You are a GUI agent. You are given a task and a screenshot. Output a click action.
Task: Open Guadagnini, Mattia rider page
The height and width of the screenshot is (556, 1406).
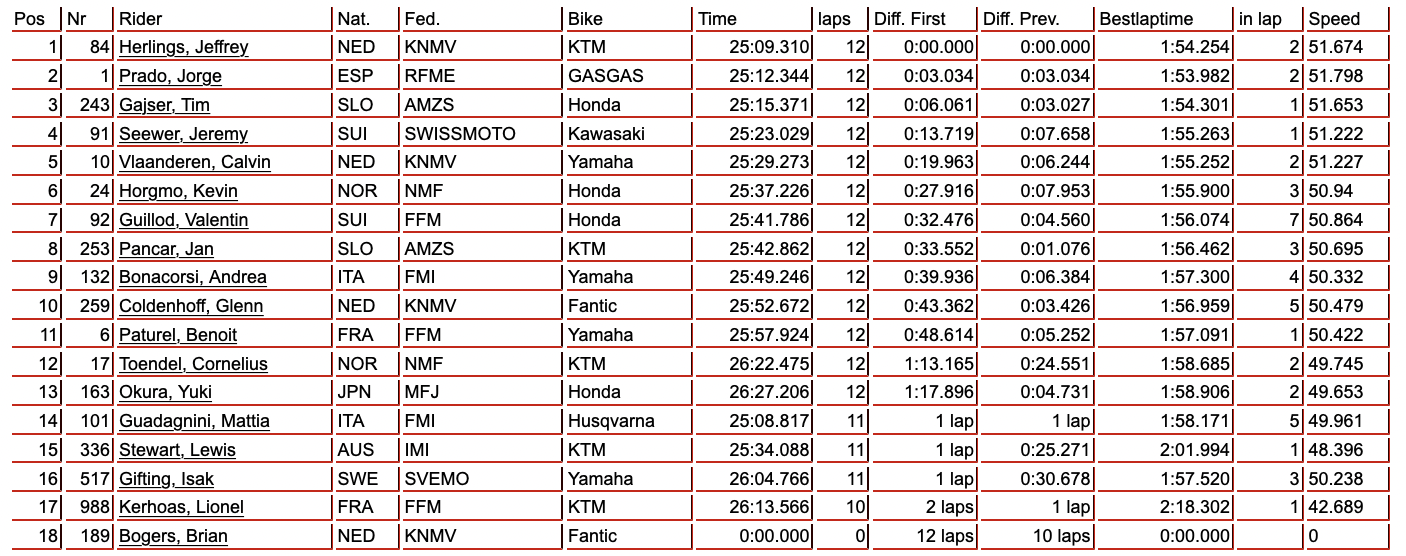pos(194,421)
